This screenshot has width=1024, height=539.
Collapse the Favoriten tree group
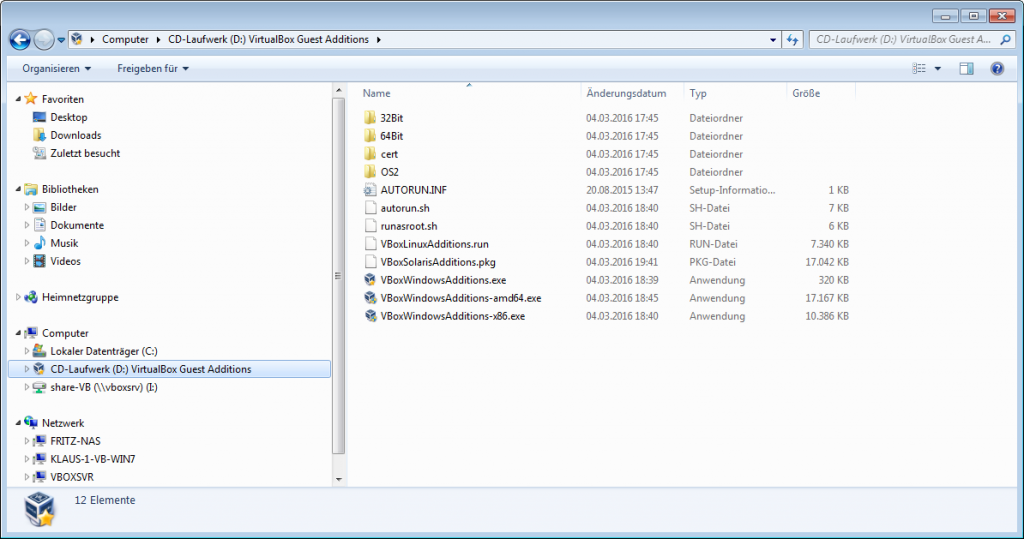click(18, 99)
